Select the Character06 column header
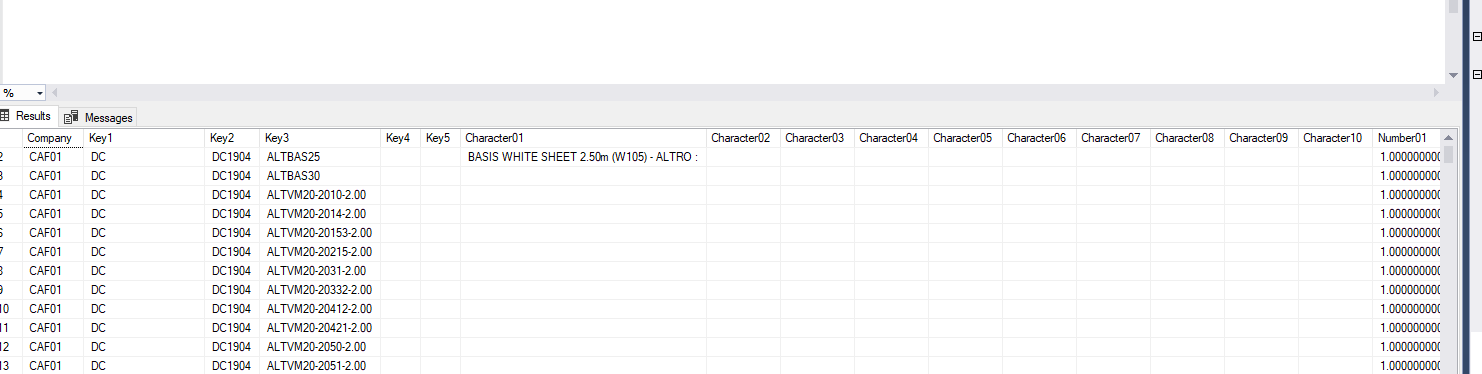 (1039, 138)
